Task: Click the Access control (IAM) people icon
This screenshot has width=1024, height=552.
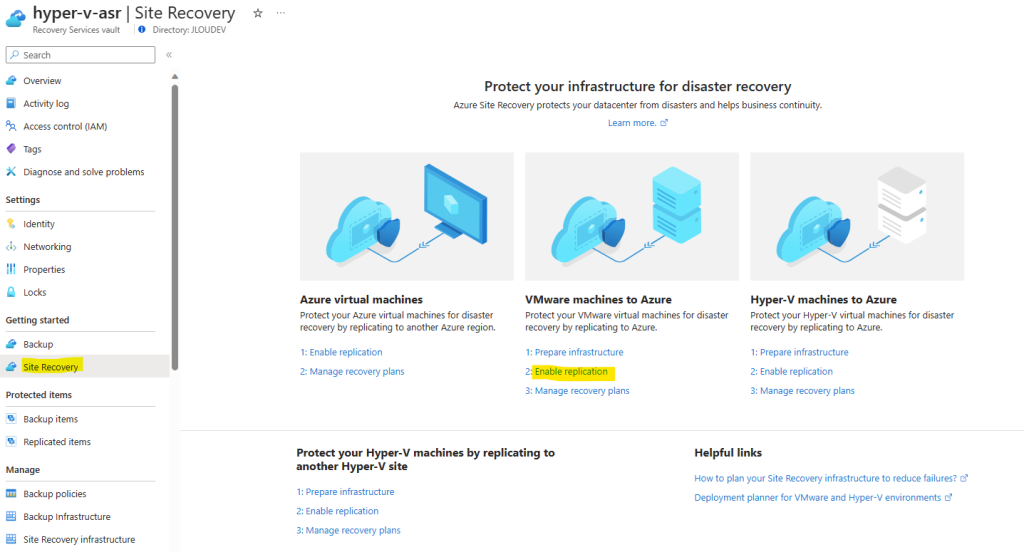Action: coord(11,126)
